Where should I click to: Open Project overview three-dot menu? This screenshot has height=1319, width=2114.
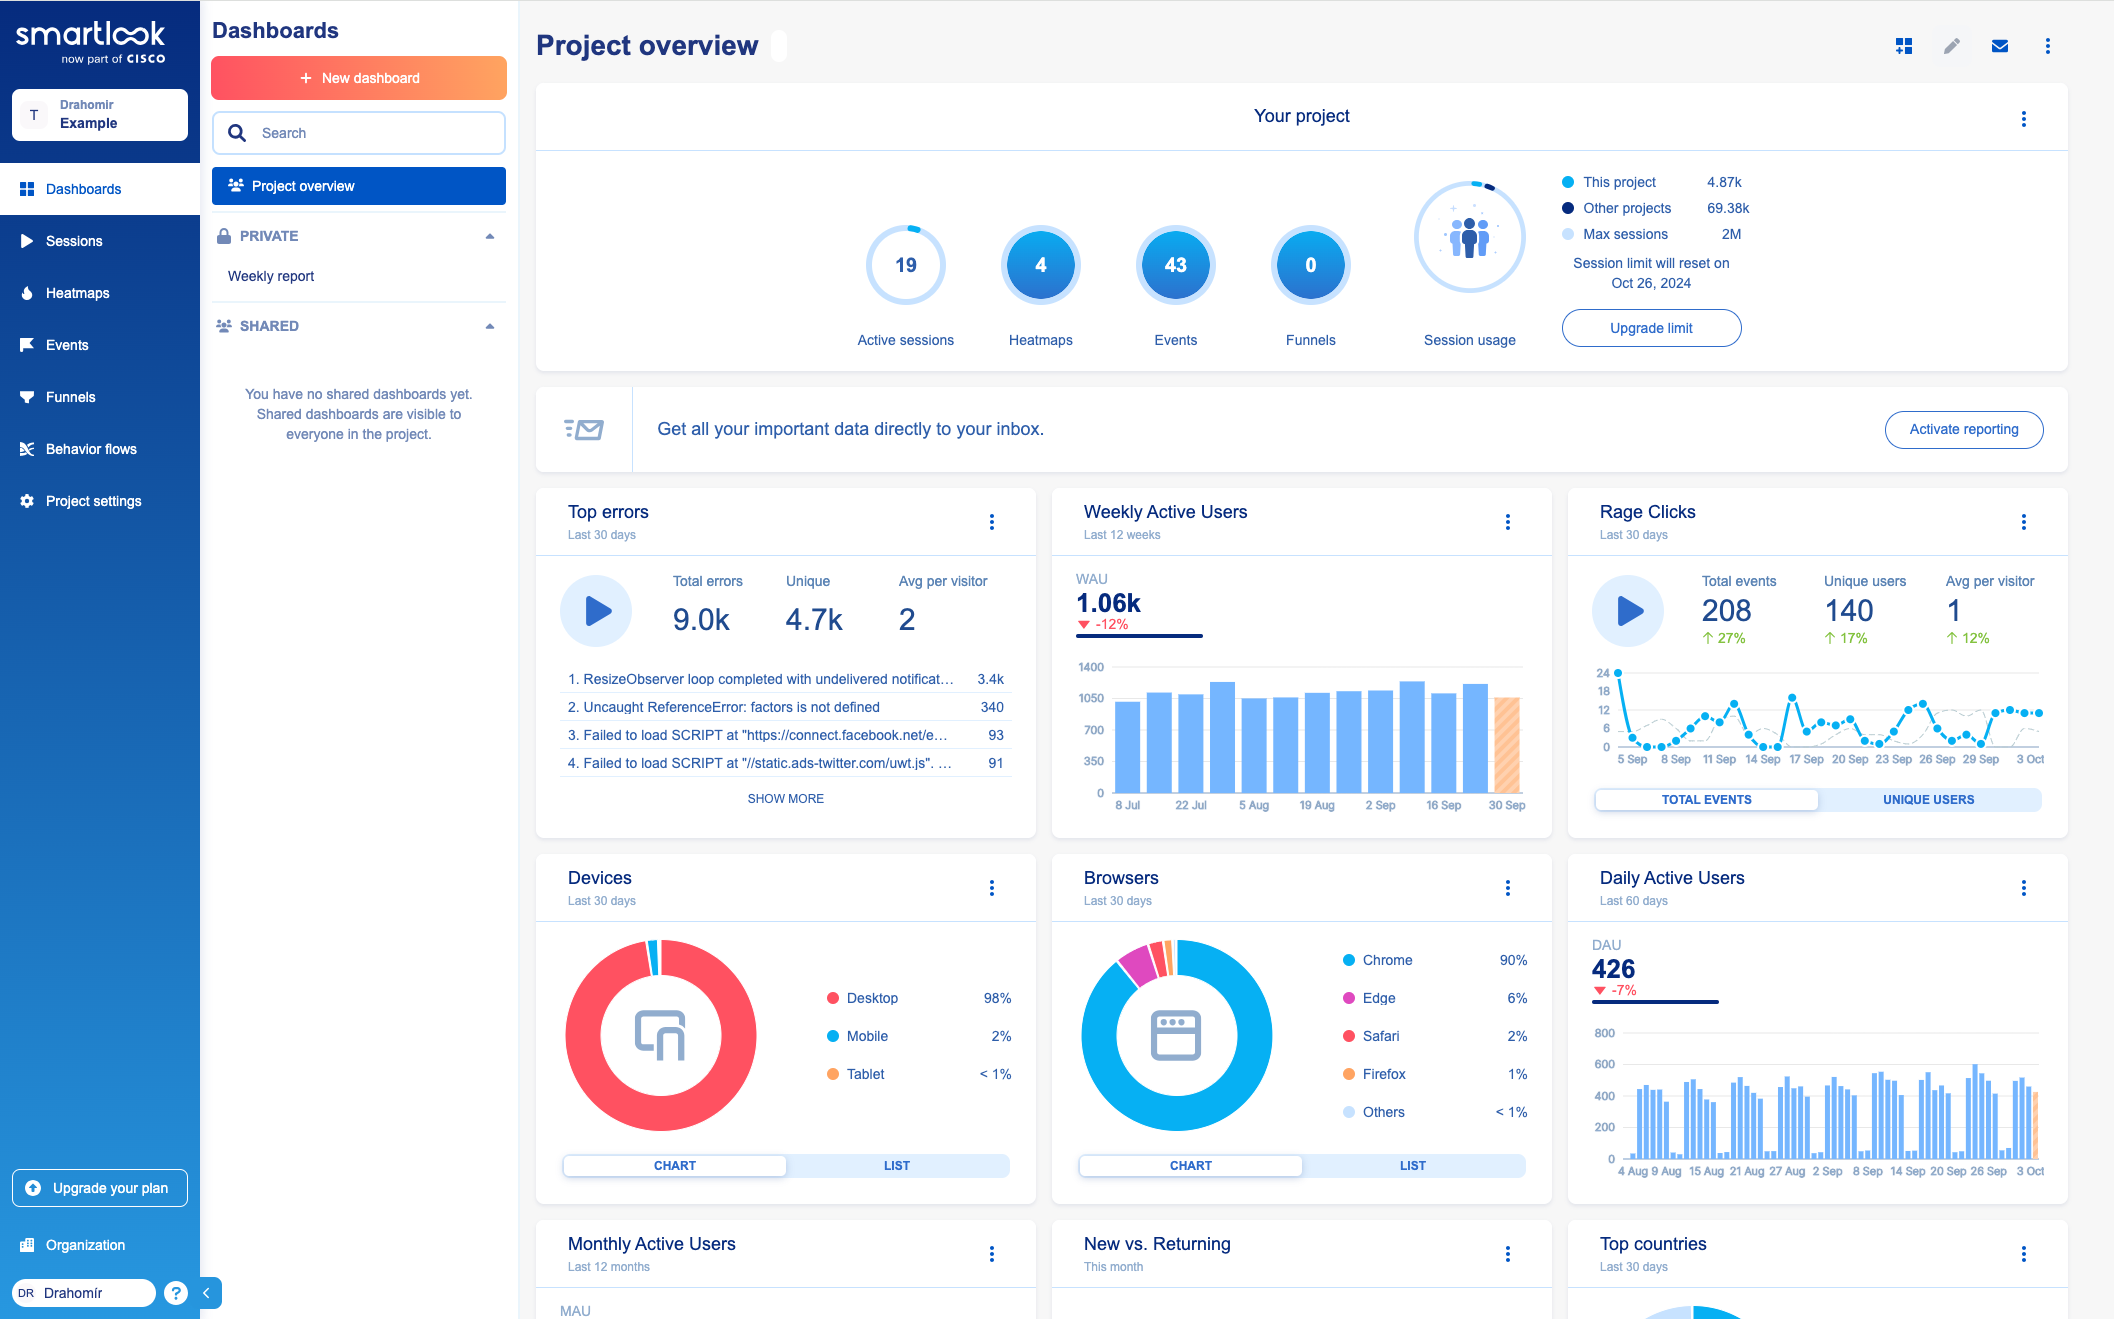pyautogui.click(x=2048, y=46)
